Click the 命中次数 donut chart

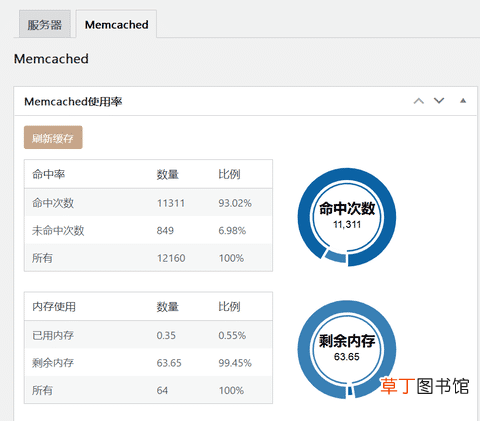point(347,217)
